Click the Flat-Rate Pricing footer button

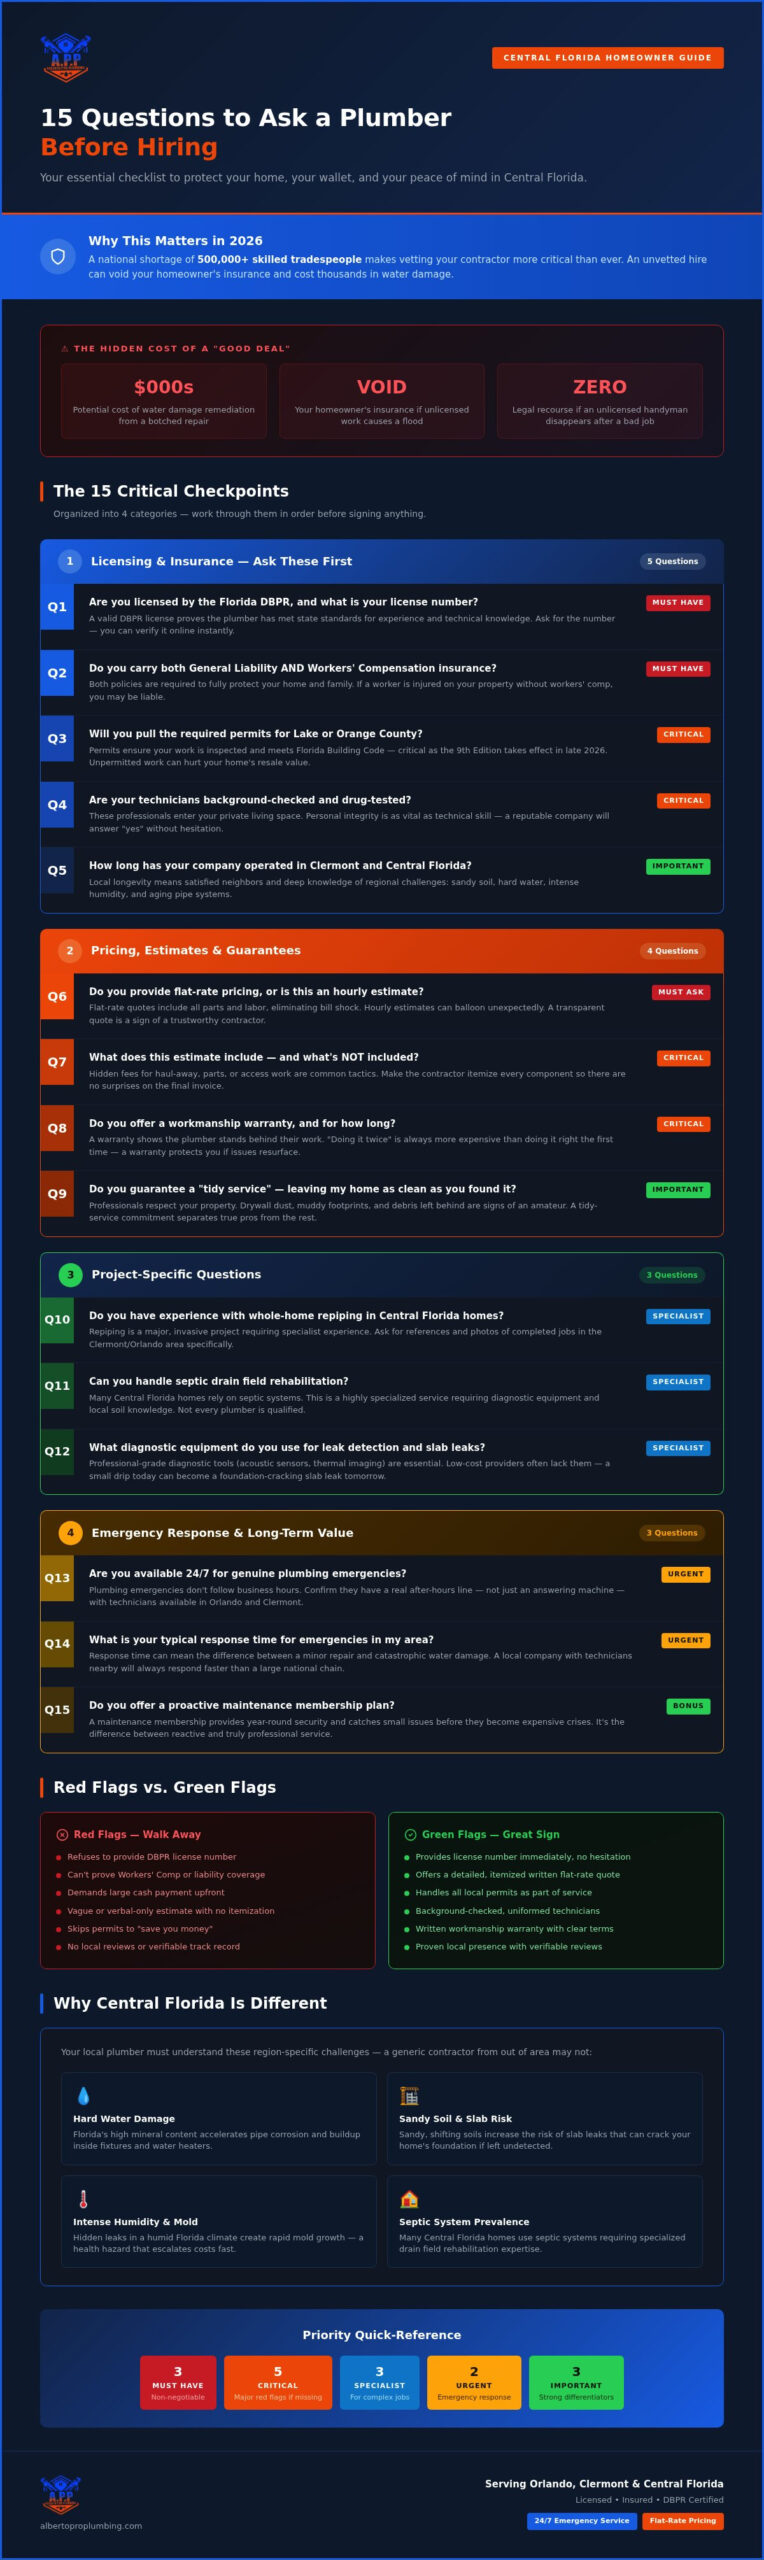(x=683, y=2520)
